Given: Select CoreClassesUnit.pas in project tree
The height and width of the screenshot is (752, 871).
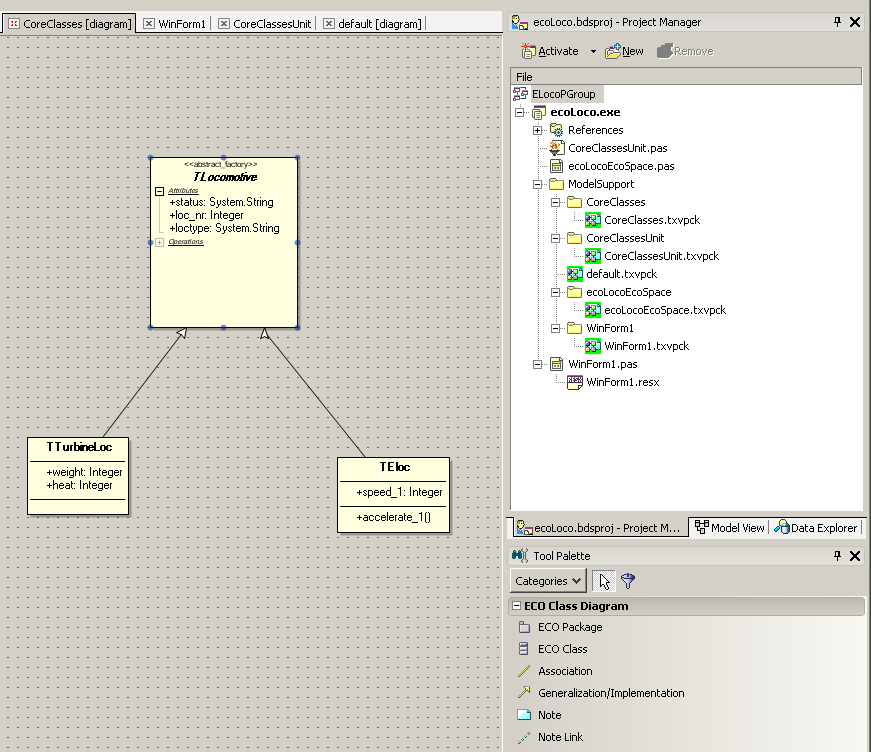Looking at the screenshot, I should 616,148.
